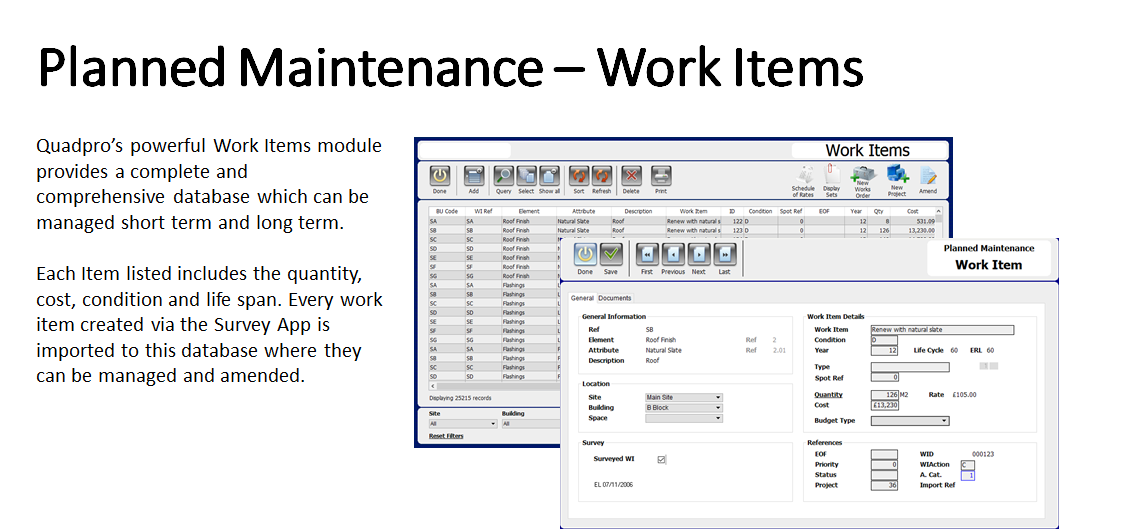The height and width of the screenshot is (529, 1130).
Task: Click the EOF field in References
Action: click(x=884, y=455)
